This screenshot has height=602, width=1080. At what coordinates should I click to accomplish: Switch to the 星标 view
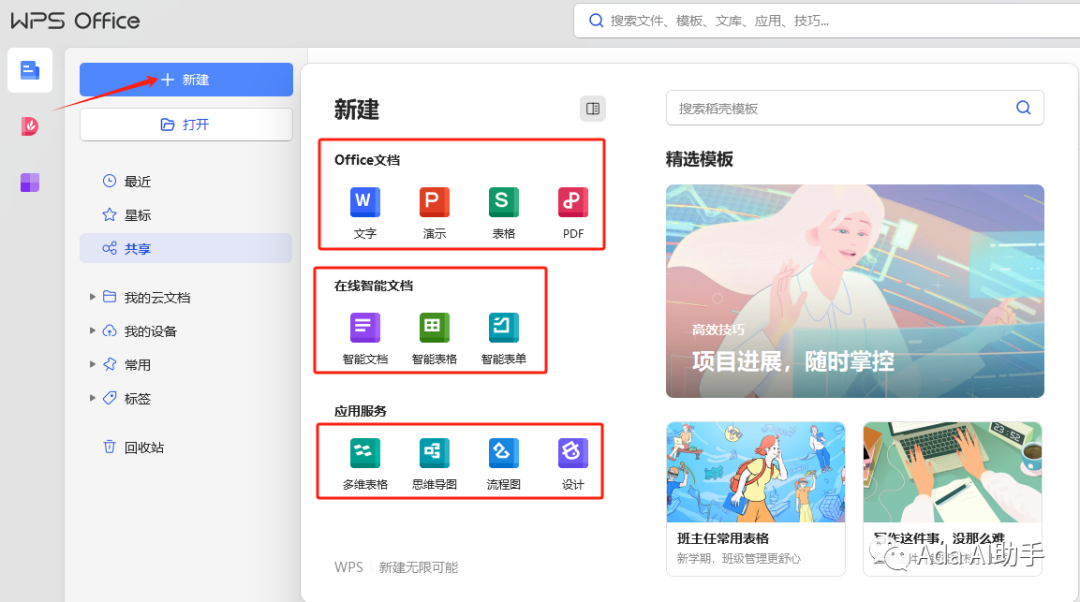(134, 214)
